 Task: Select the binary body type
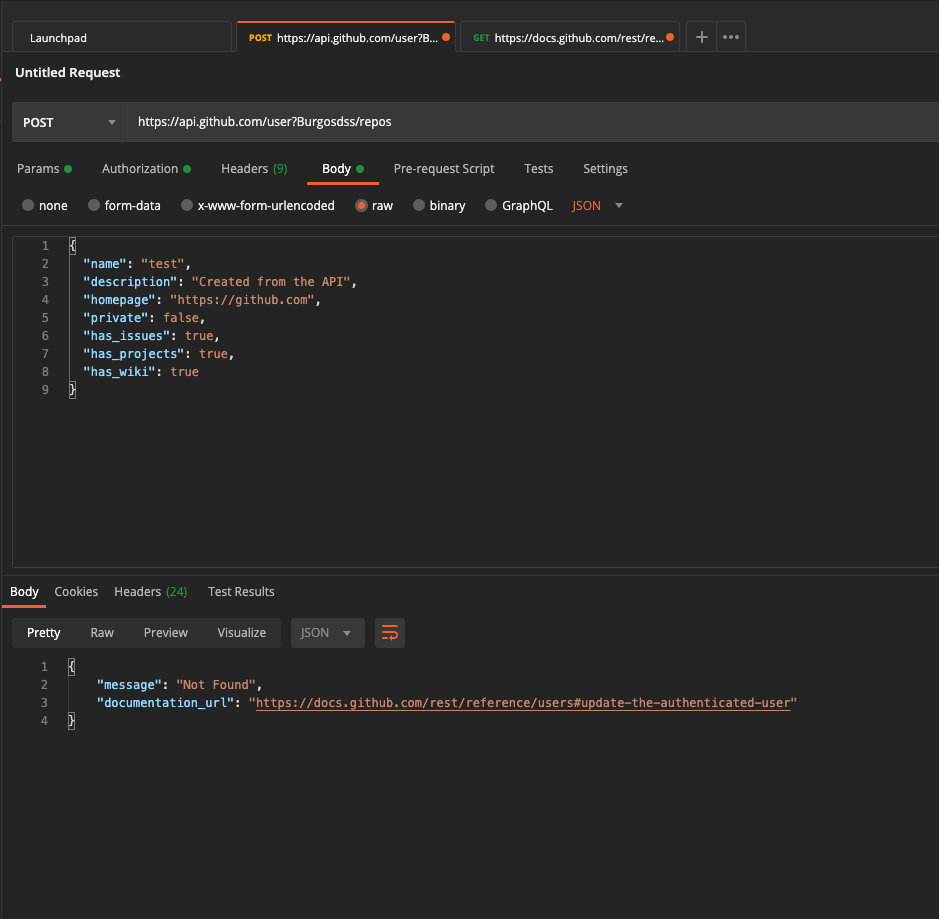(440, 205)
